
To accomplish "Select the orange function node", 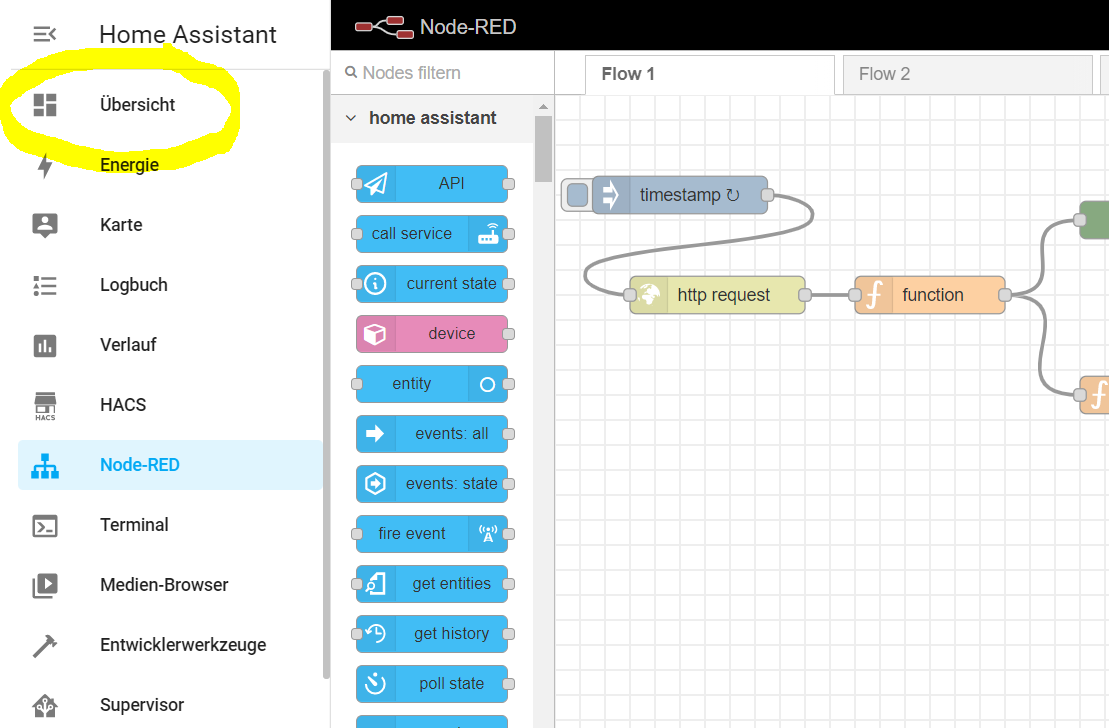I will pos(929,295).
